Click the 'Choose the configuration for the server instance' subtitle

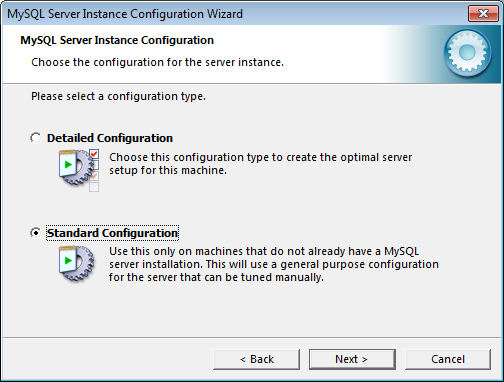point(157,62)
